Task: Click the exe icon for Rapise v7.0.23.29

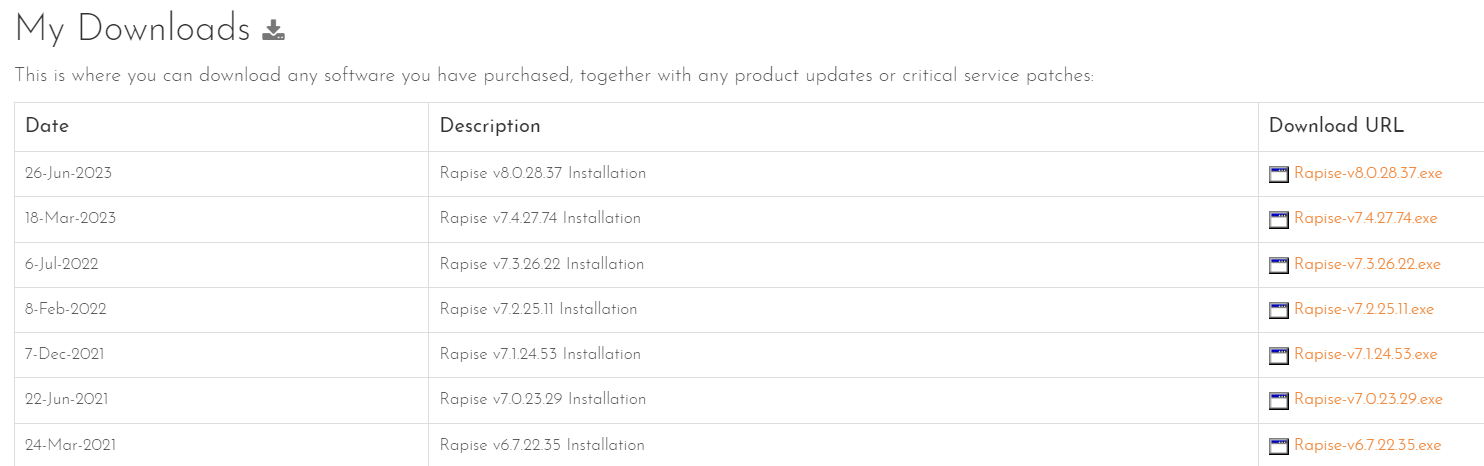Action: pos(1279,400)
